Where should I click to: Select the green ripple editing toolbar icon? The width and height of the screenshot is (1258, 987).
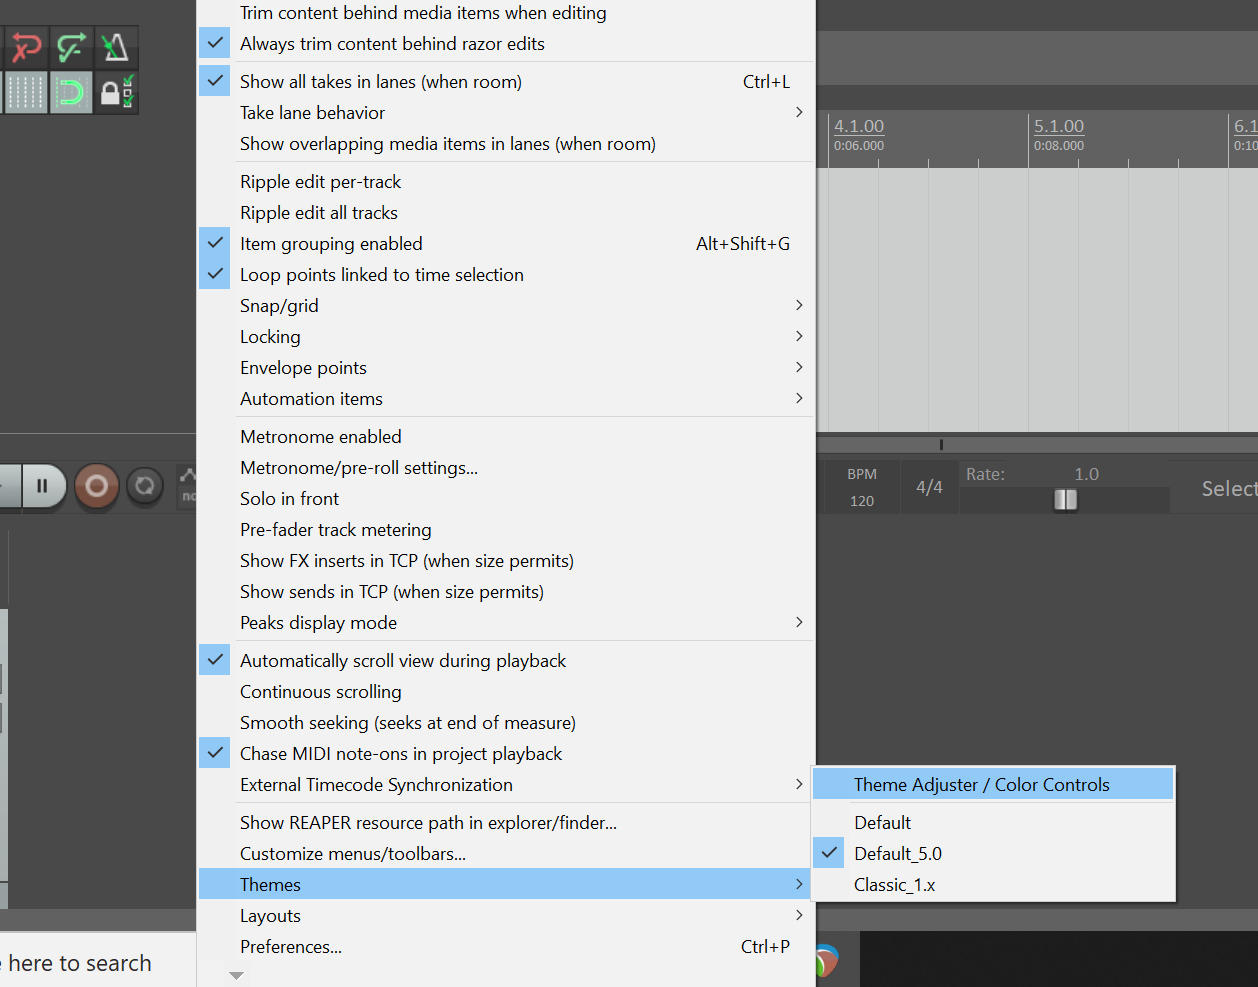point(71,47)
